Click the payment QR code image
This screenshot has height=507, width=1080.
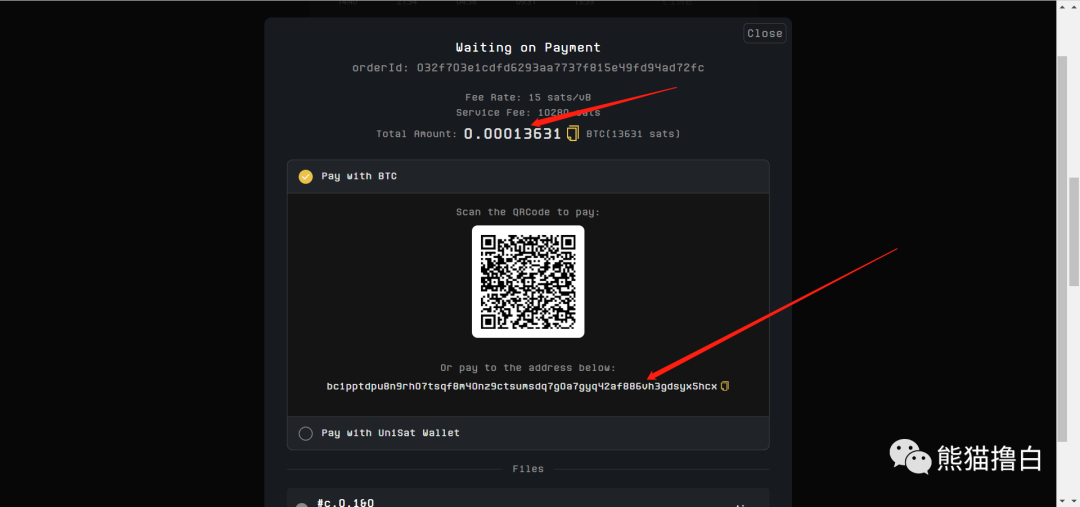click(x=528, y=282)
